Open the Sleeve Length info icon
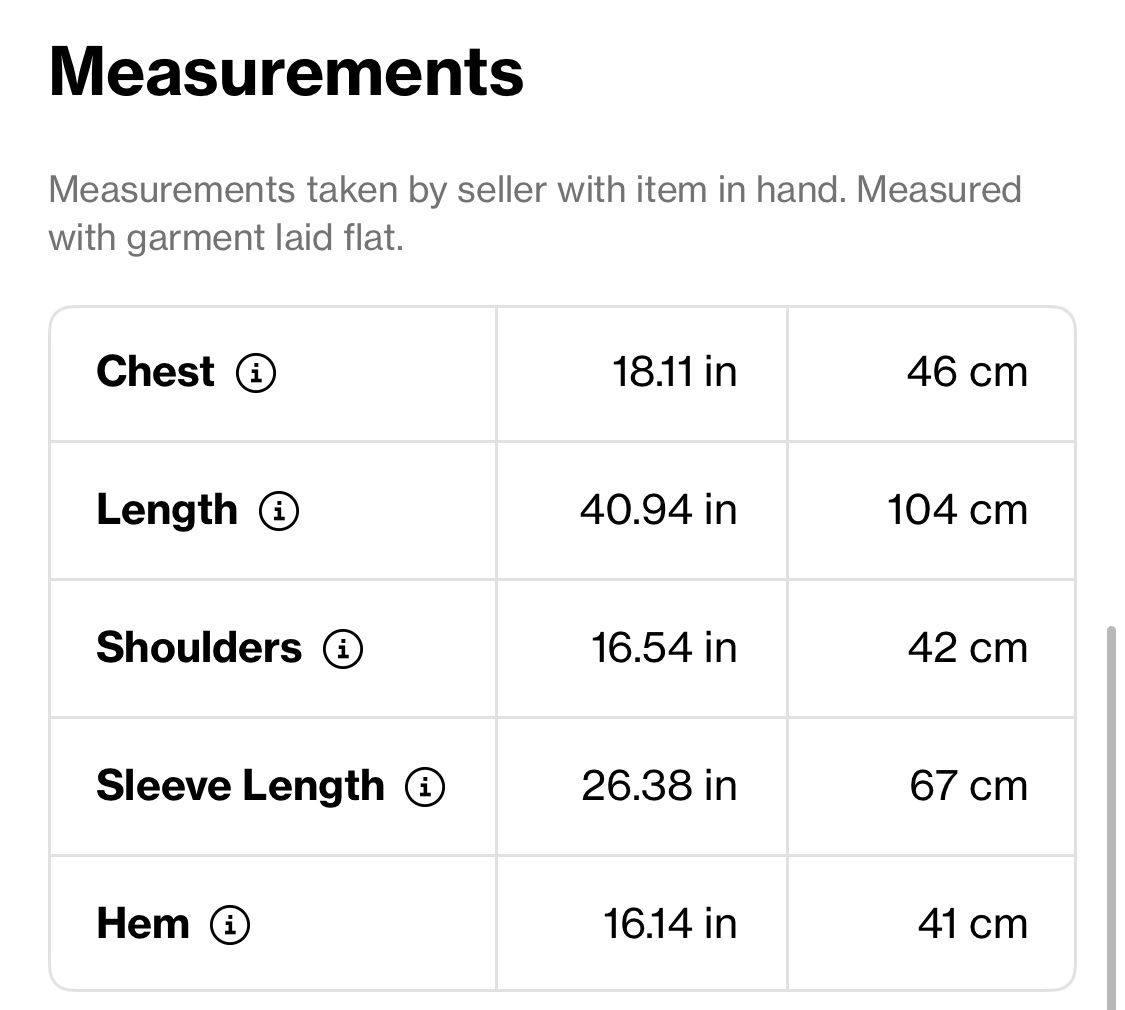This screenshot has height=1010, width=1125. [425, 786]
